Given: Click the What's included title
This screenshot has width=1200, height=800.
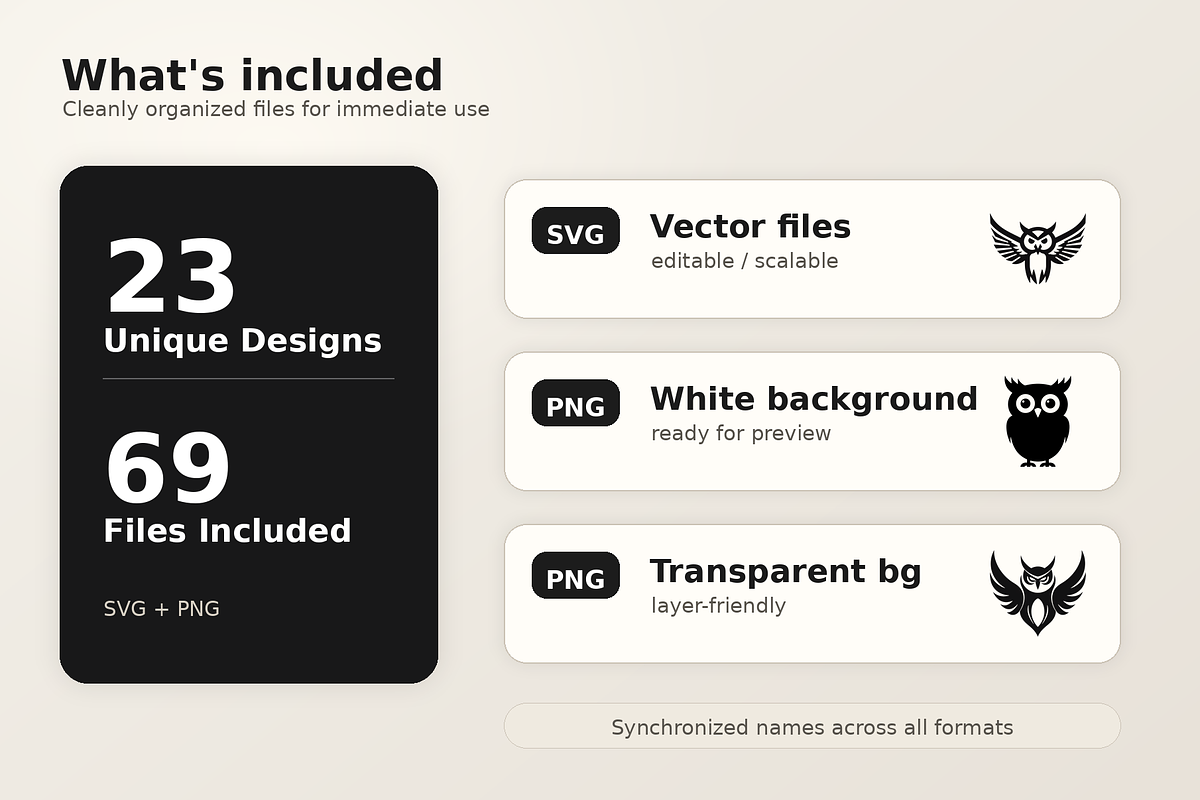Looking at the screenshot, I should click(x=252, y=75).
